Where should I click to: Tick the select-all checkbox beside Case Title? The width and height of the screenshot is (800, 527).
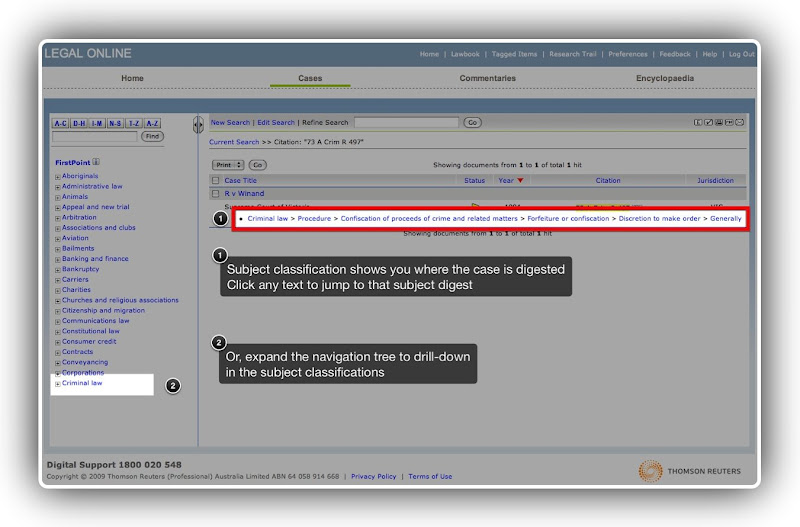point(215,181)
